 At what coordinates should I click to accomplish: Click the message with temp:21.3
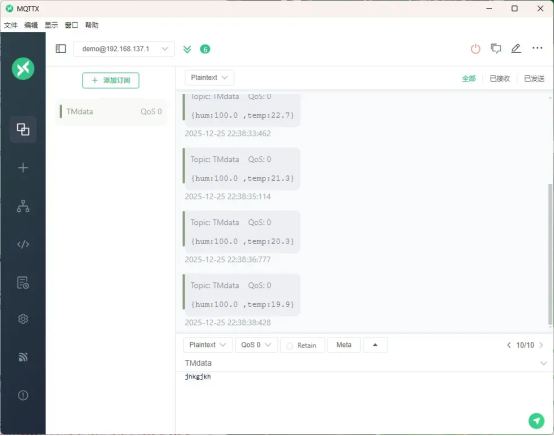tap(242, 169)
